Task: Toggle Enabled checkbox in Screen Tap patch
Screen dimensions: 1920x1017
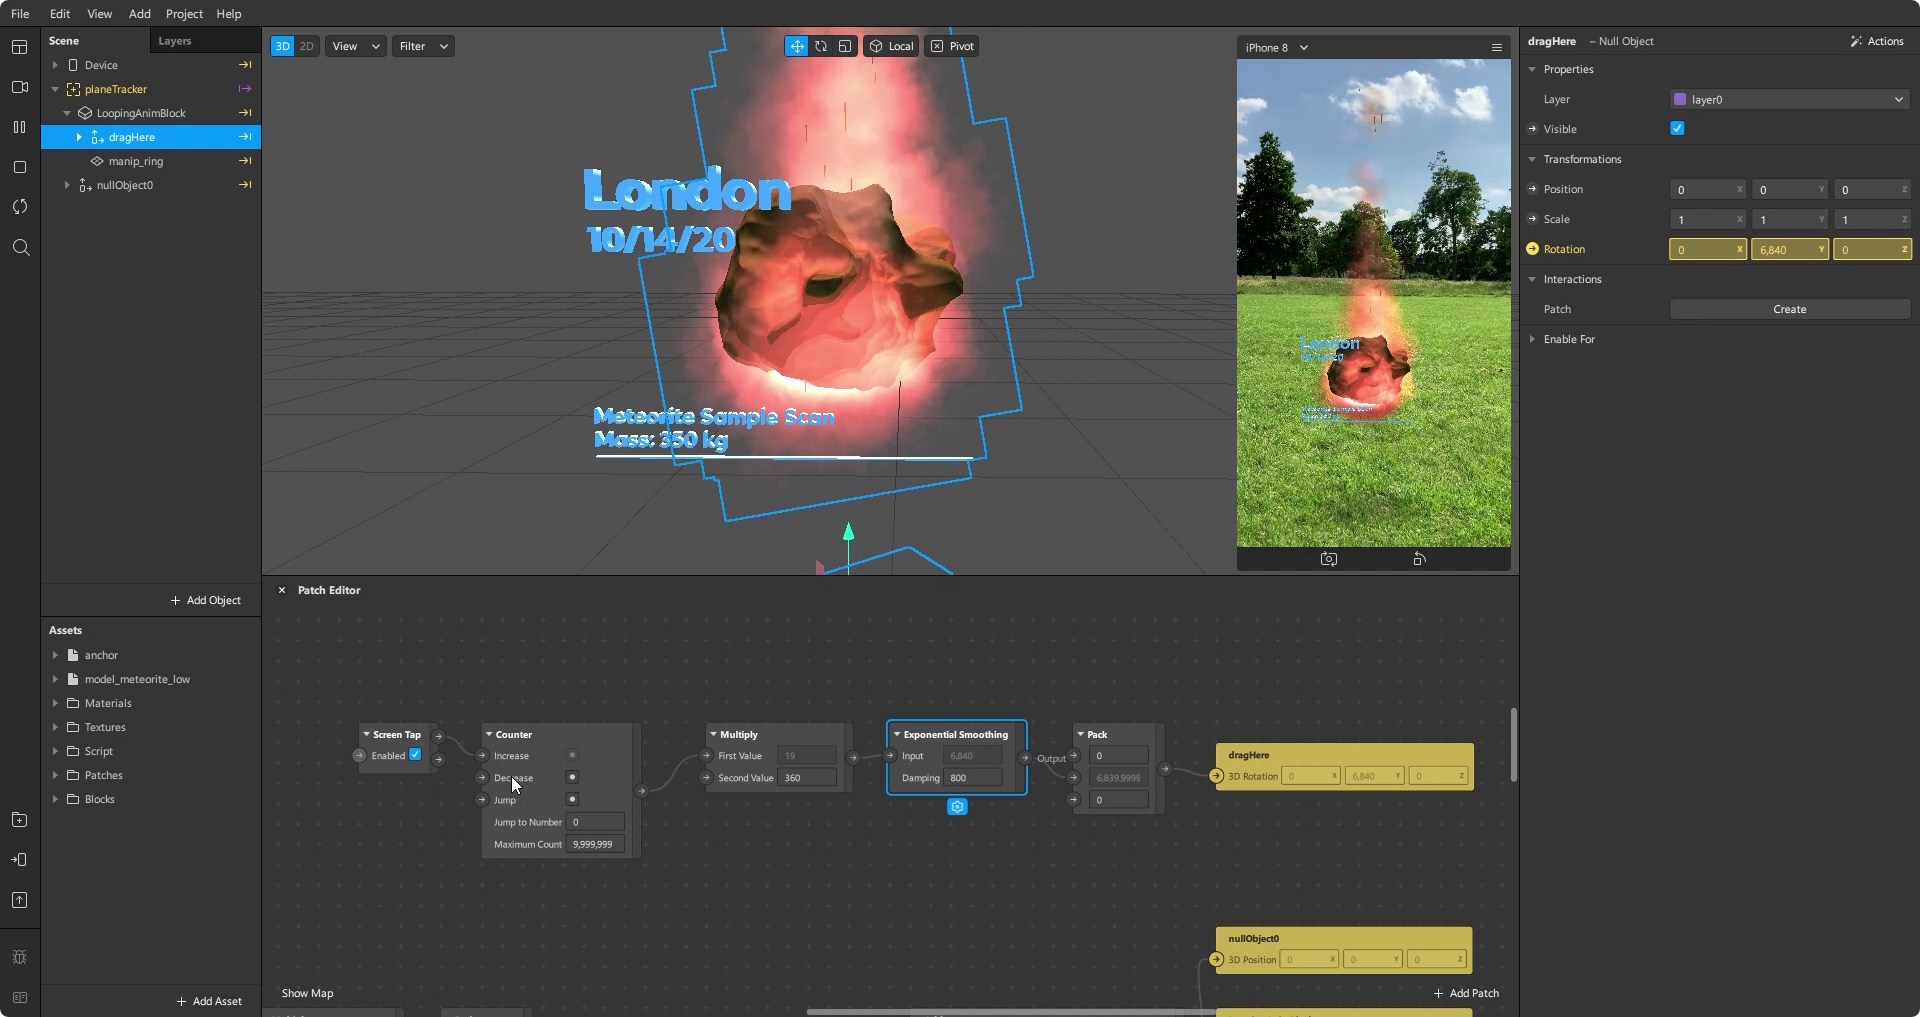Action: click(415, 755)
